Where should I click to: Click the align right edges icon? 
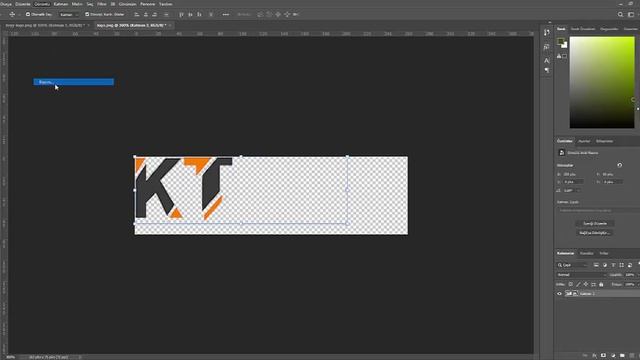(155, 14)
